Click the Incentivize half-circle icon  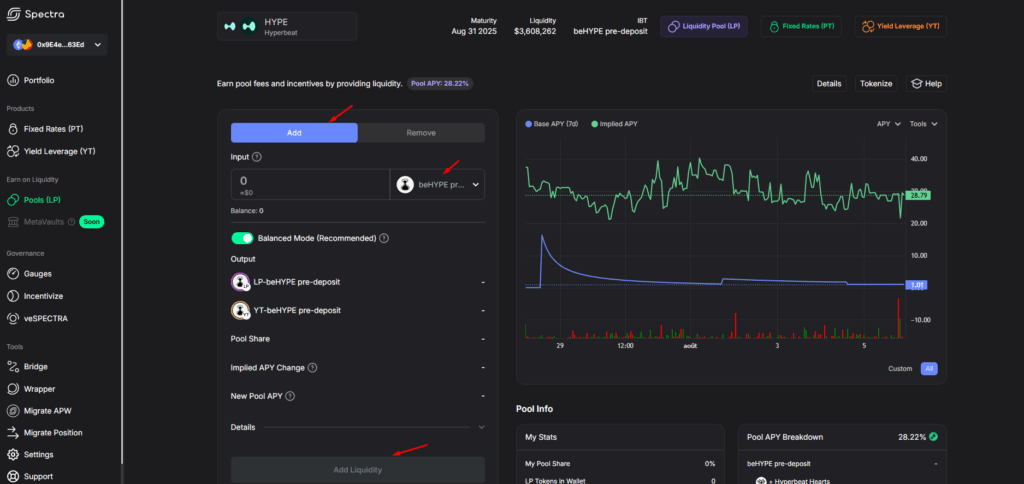(12, 296)
